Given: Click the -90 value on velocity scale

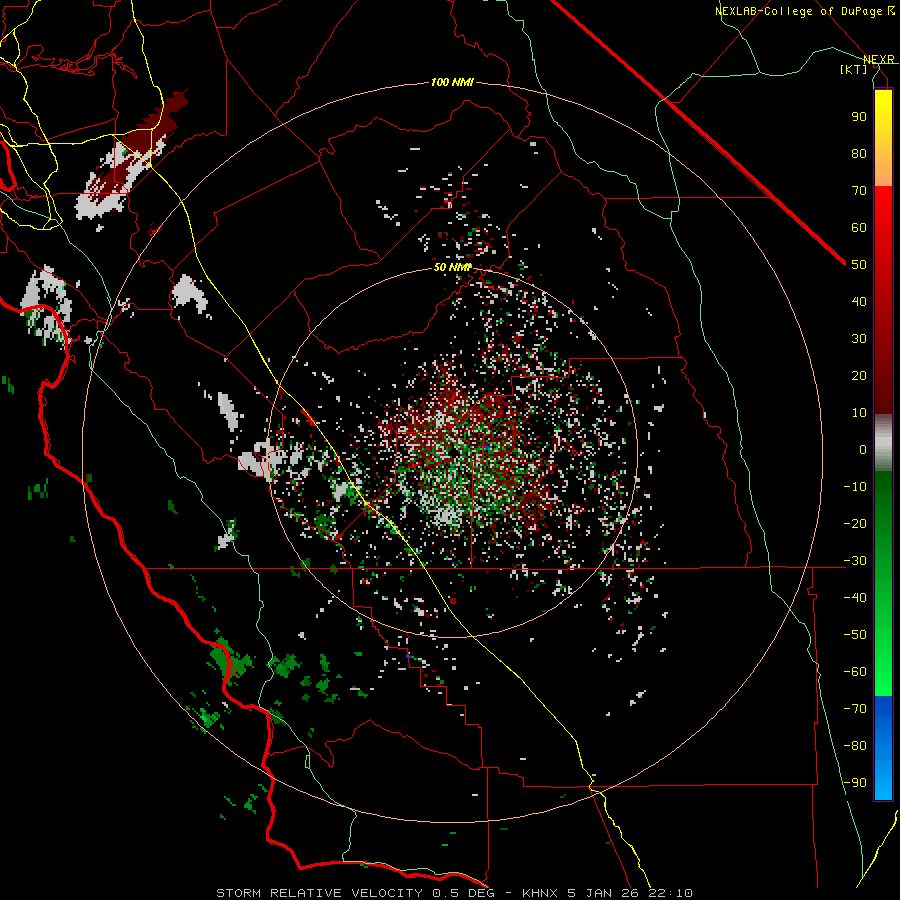Looking at the screenshot, I should coord(855,783).
